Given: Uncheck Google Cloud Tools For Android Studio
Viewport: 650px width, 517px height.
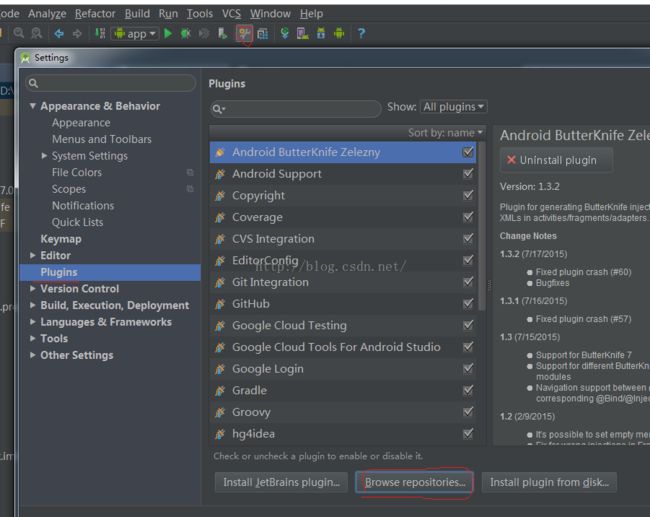Looking at the screenshot, I should coord(468,347).
